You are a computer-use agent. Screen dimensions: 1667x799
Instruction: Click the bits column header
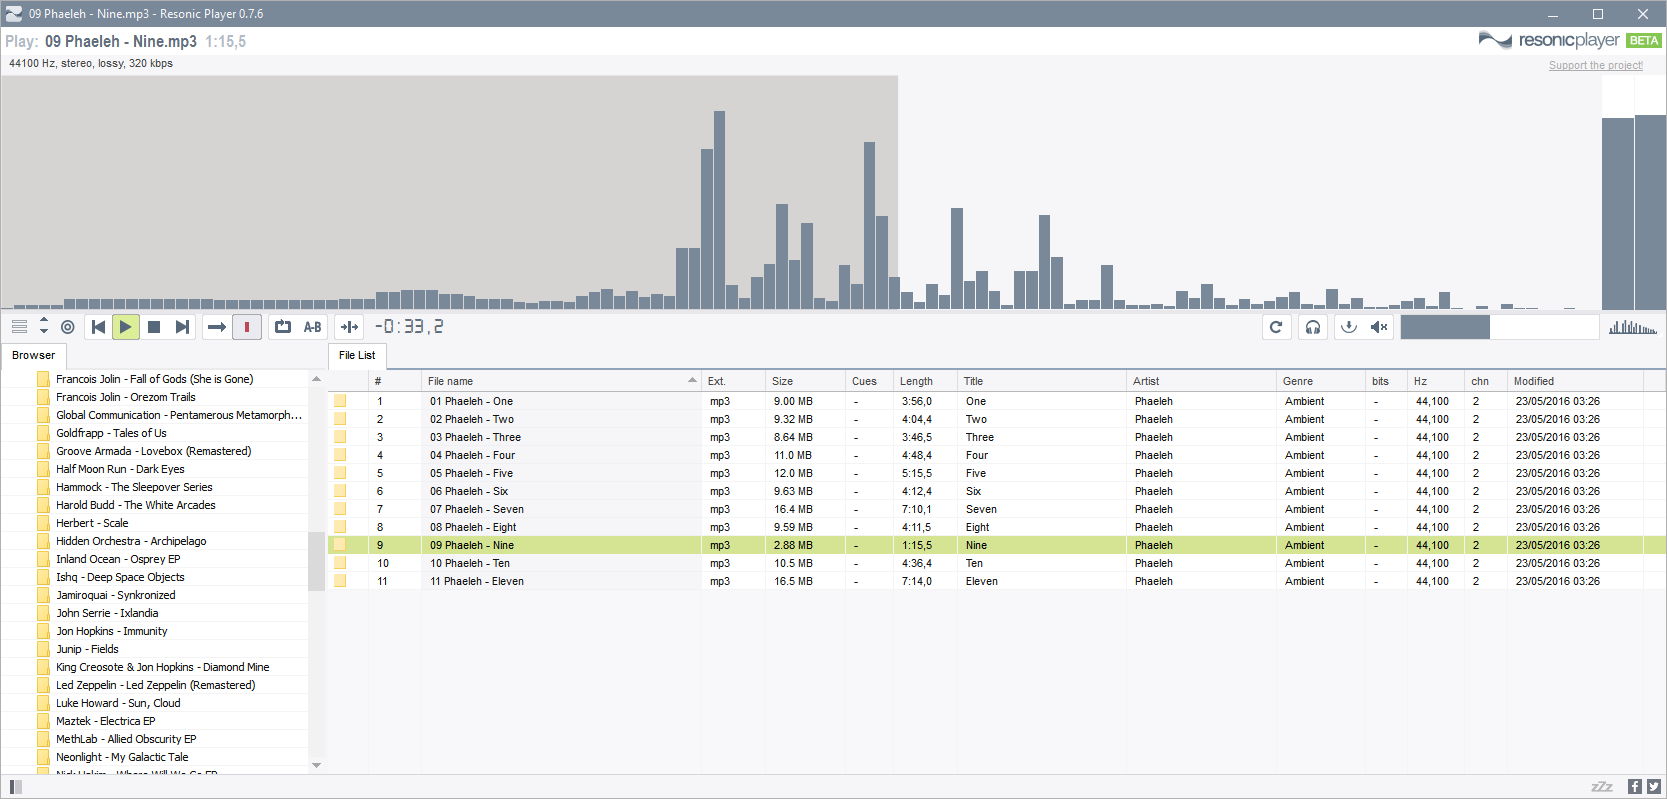coord(1386,381)
